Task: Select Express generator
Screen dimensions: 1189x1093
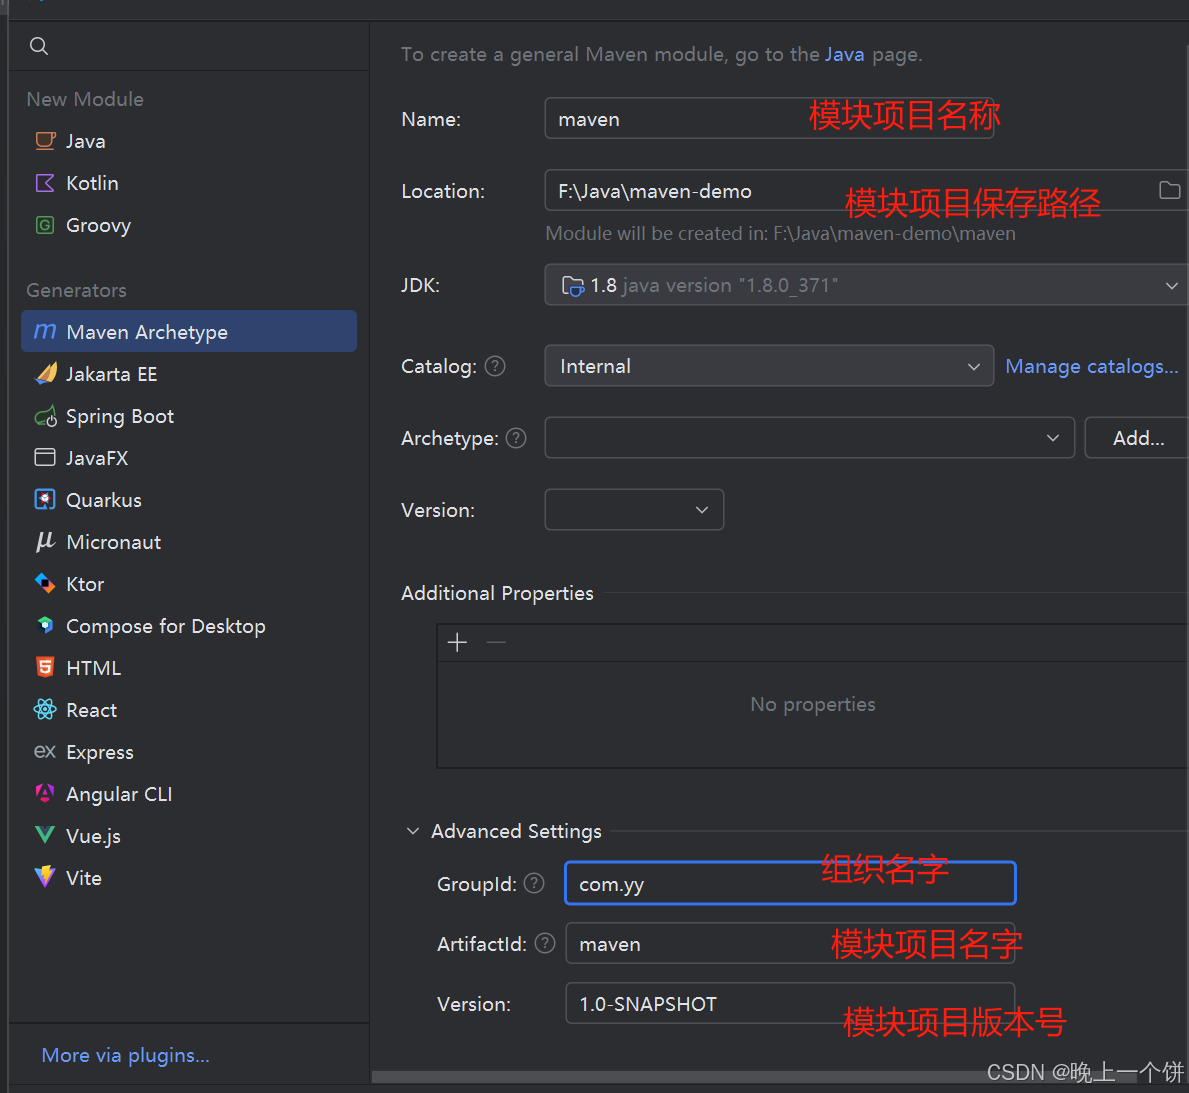Action: pyautogui.click(x=189, y=752)
